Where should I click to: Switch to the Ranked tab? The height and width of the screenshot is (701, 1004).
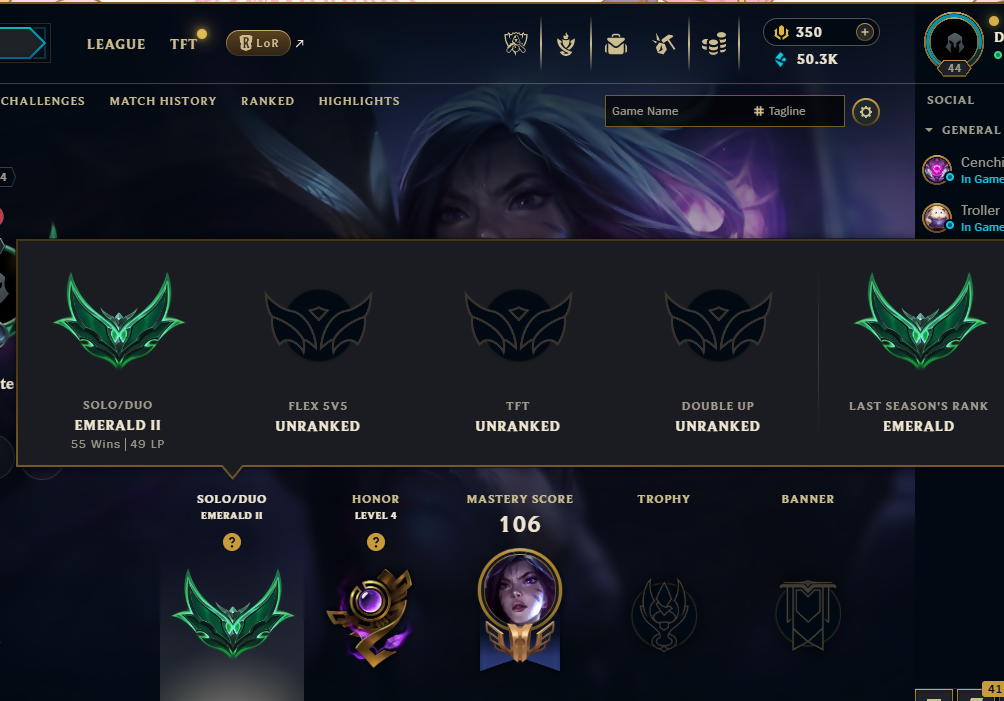pyautogui.click(x=268, y=101)
